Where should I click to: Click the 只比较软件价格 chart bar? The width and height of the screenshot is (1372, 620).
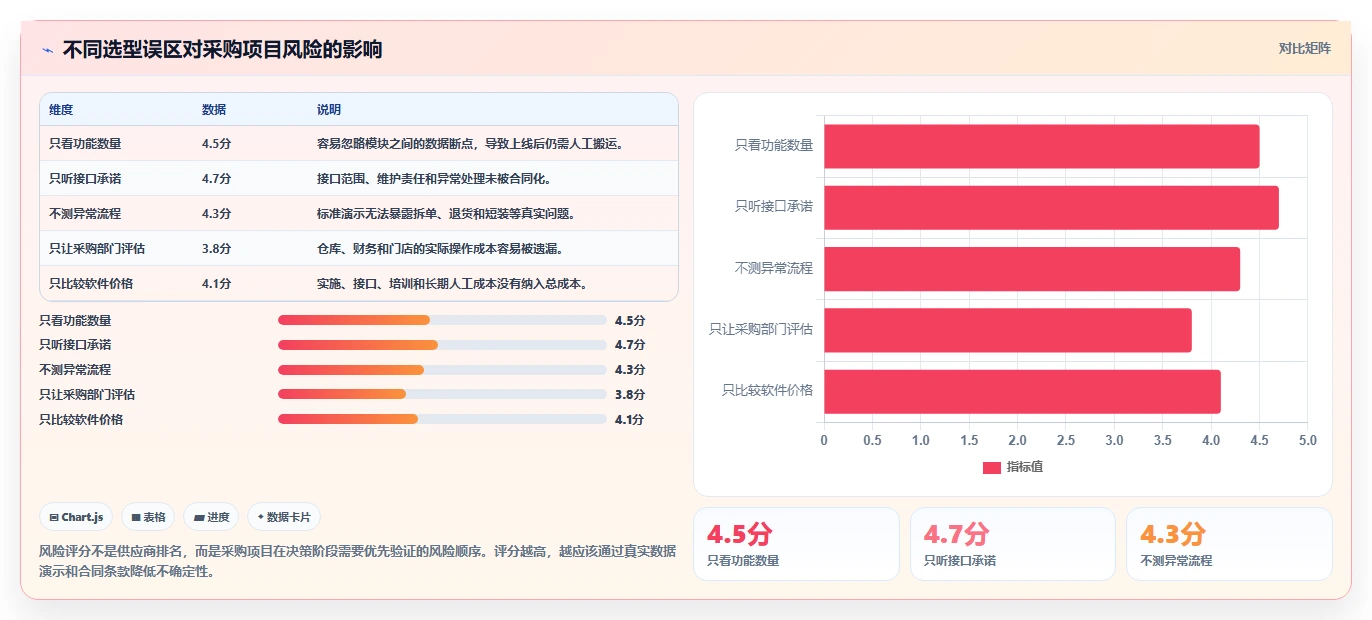tap(1022, 391)
